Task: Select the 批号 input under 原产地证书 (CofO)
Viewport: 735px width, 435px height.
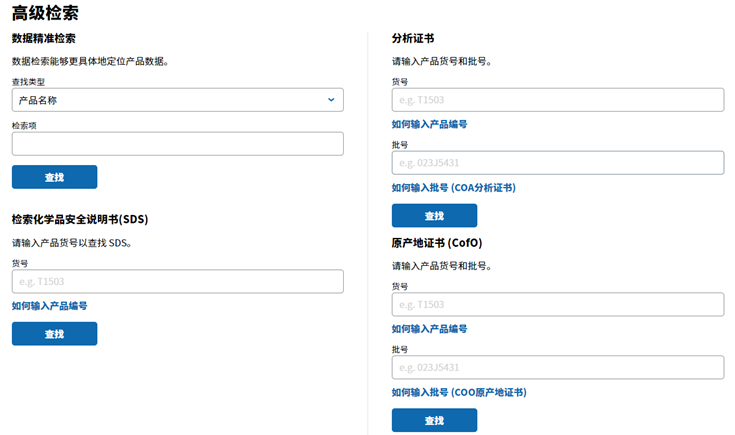Action: point(557,367)
